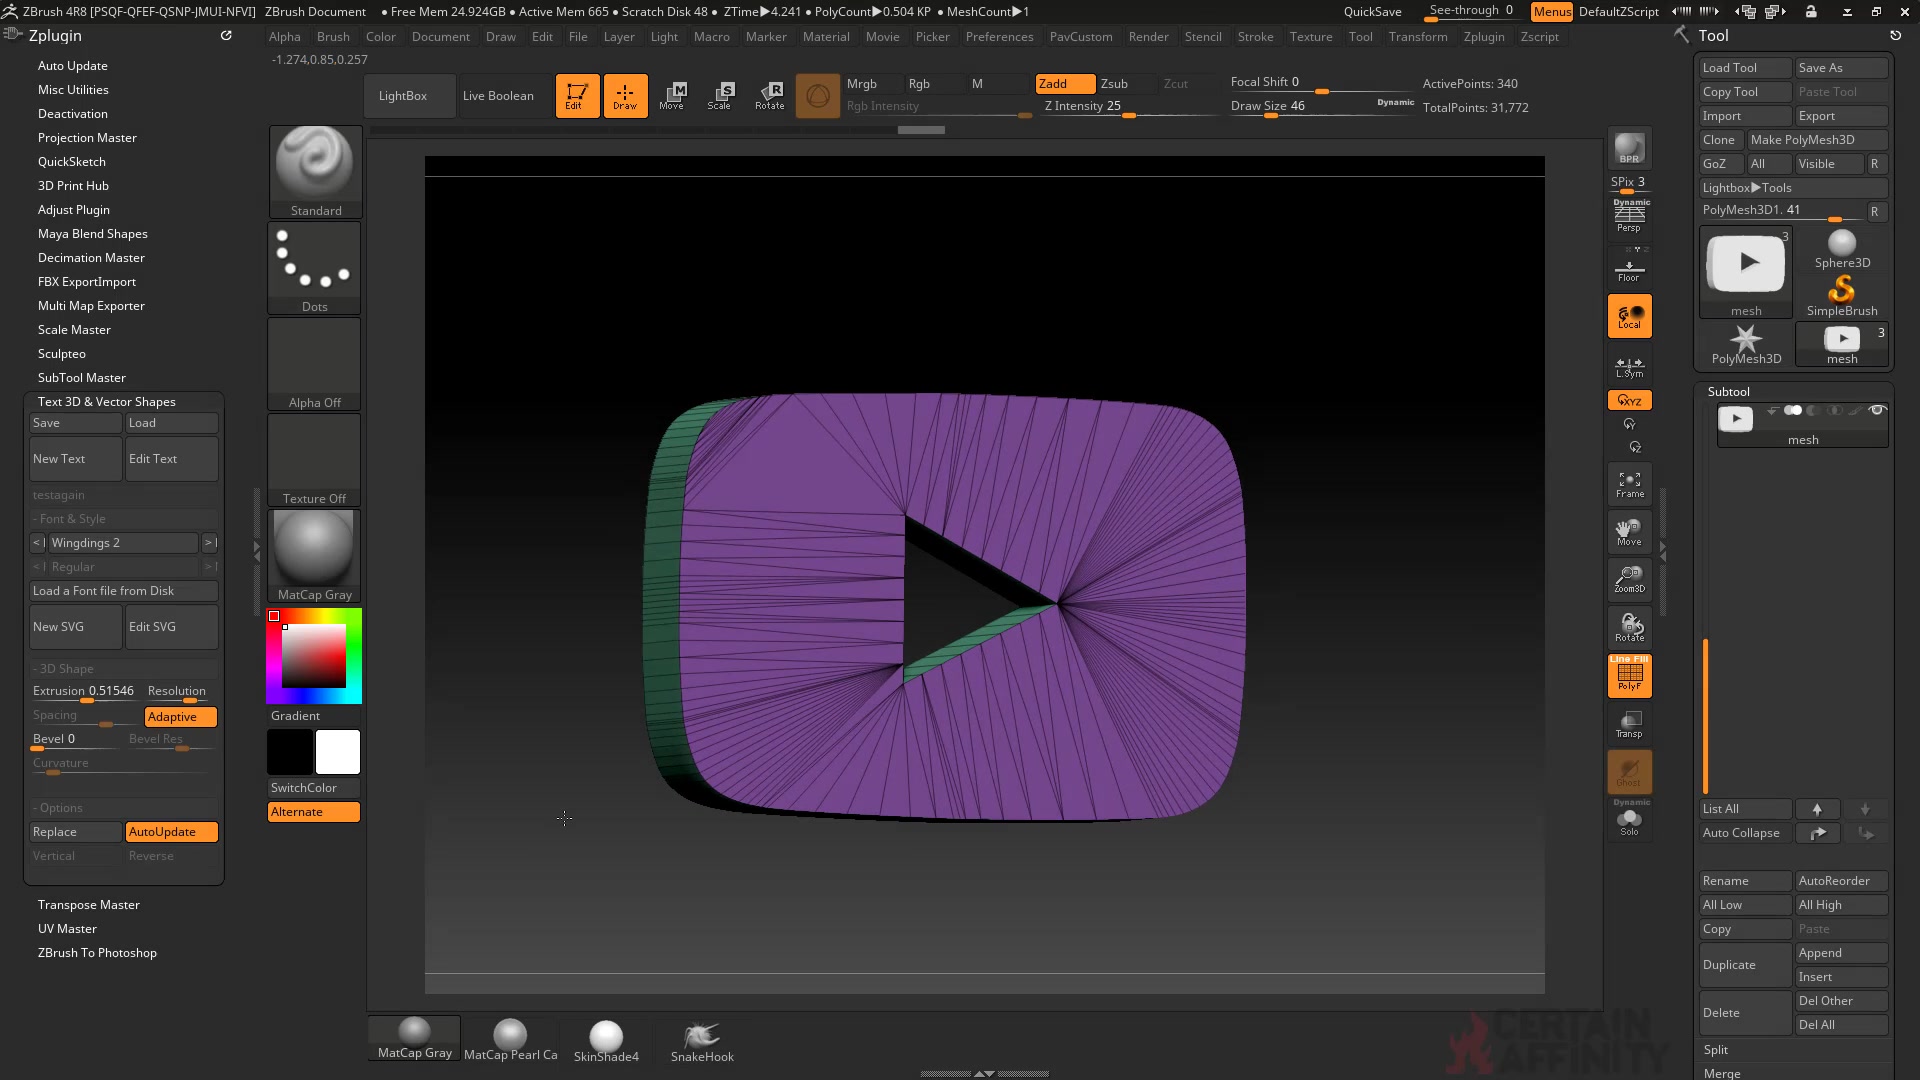Activate the Scale tool in top shelf
Image resolution: width=1920 pixels, height=1080 pixels.
pyautogui.click(x=720, y=96)
